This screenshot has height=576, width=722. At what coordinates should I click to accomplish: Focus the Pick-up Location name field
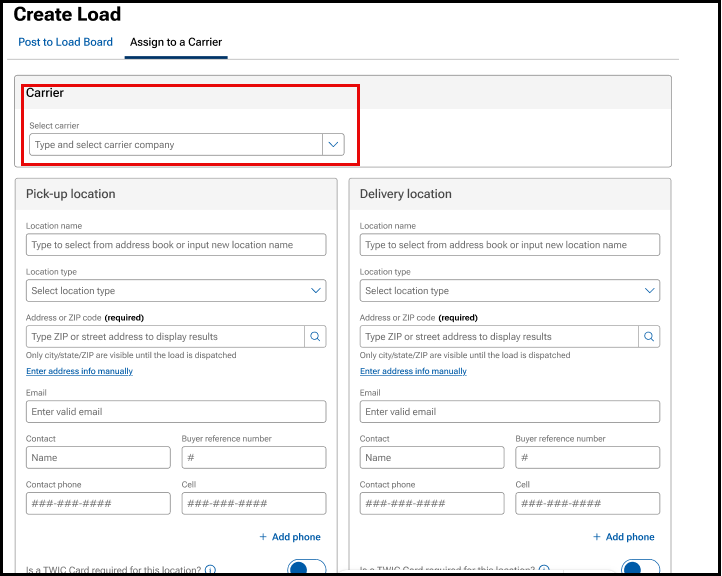coord(176,245)
